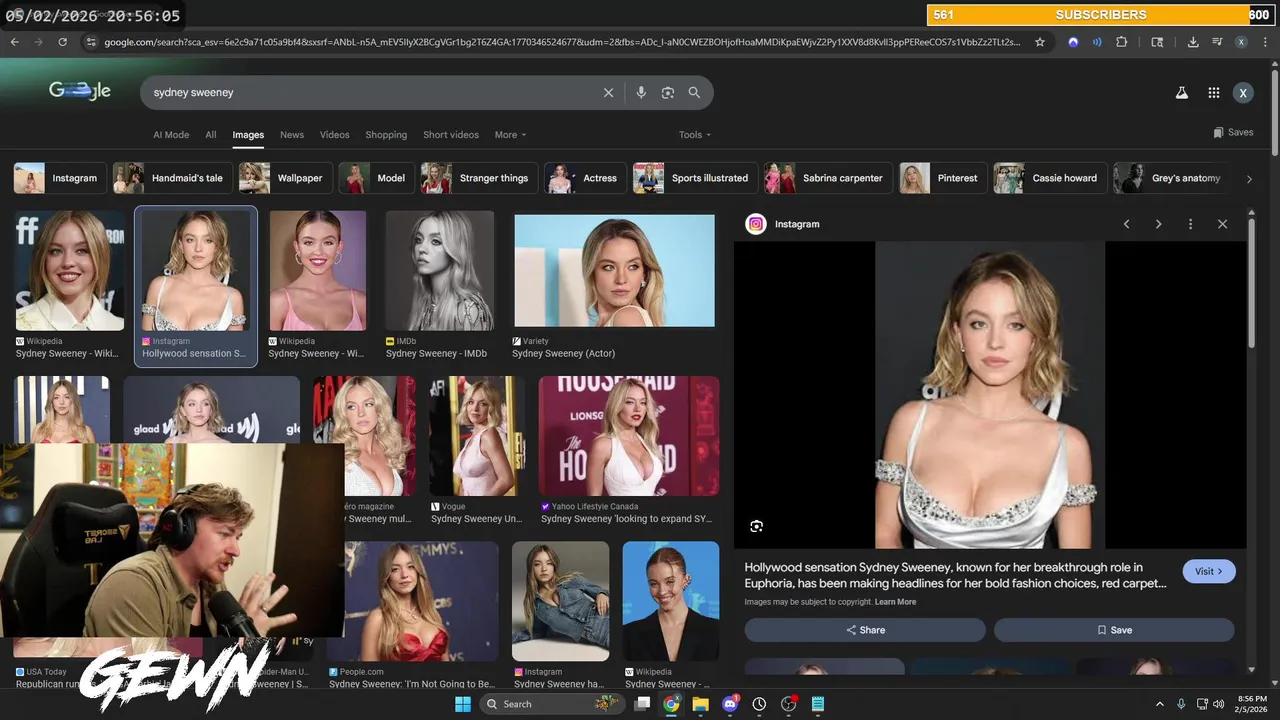Open Discord from the taskbar
1280x720 pixels.
click(730, 704)
